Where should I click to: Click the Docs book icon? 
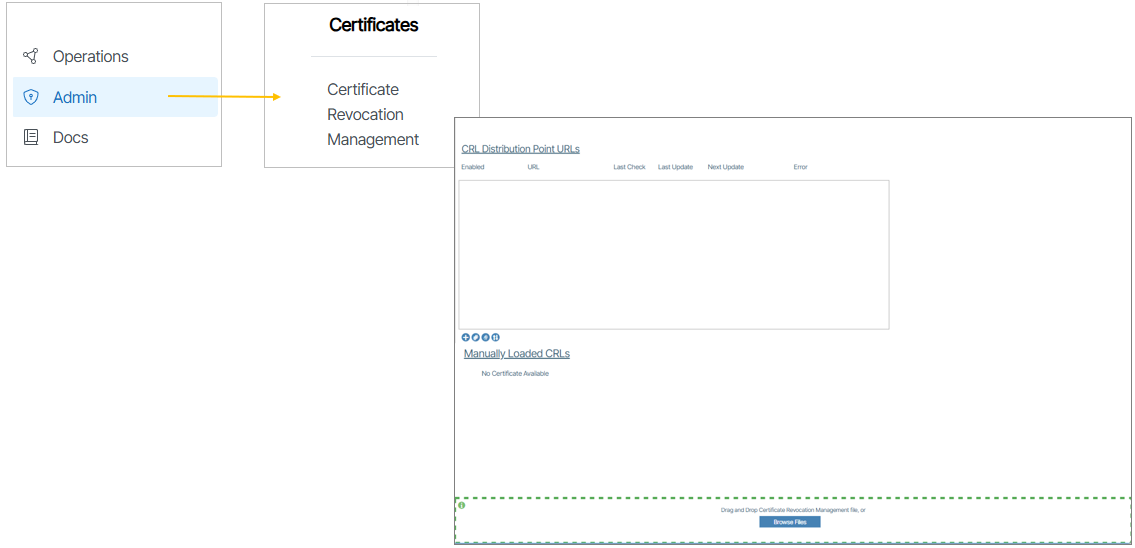tap(30, 137)
